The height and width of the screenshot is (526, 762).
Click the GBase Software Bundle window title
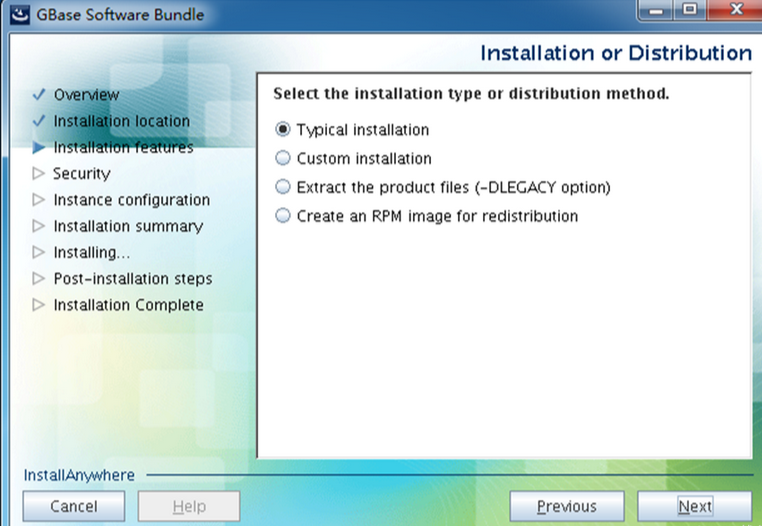click(x=120, y=15)
